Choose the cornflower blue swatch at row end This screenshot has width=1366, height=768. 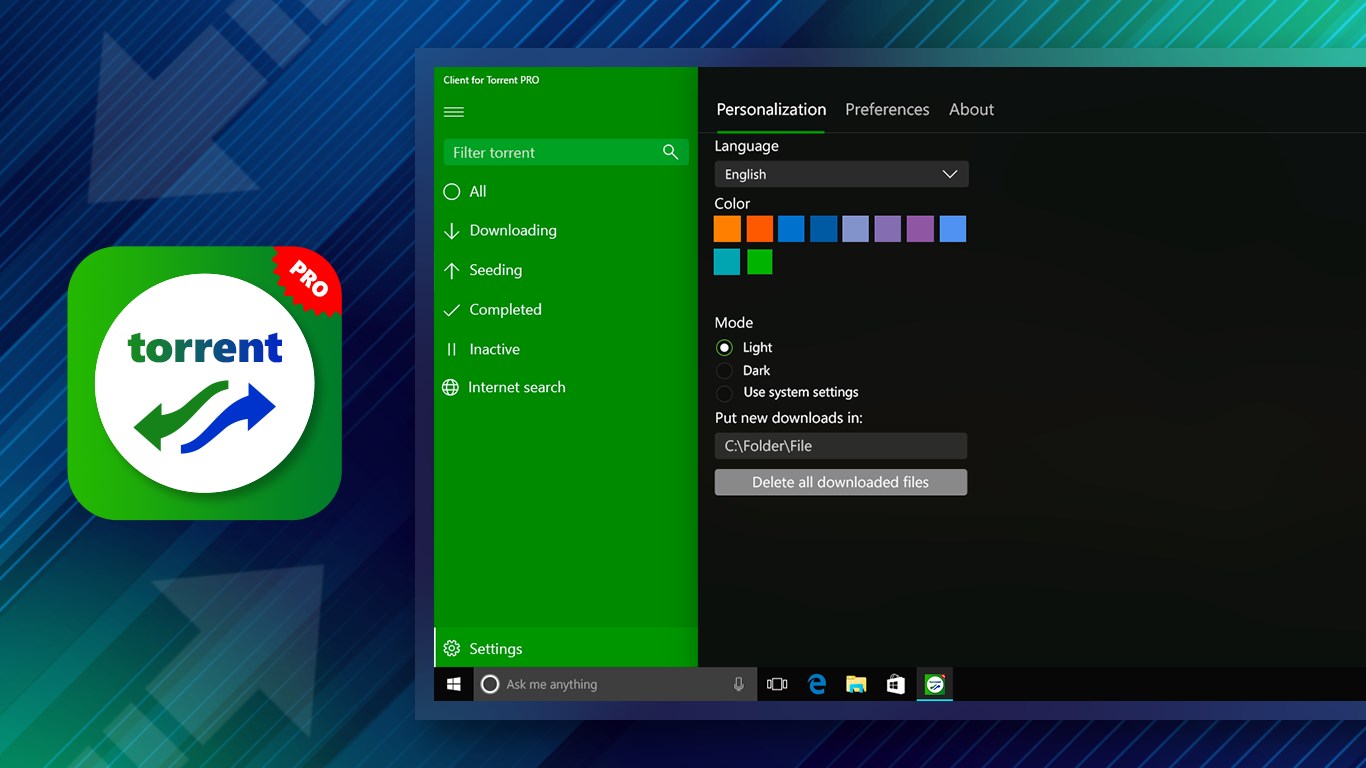click(953, 229)
